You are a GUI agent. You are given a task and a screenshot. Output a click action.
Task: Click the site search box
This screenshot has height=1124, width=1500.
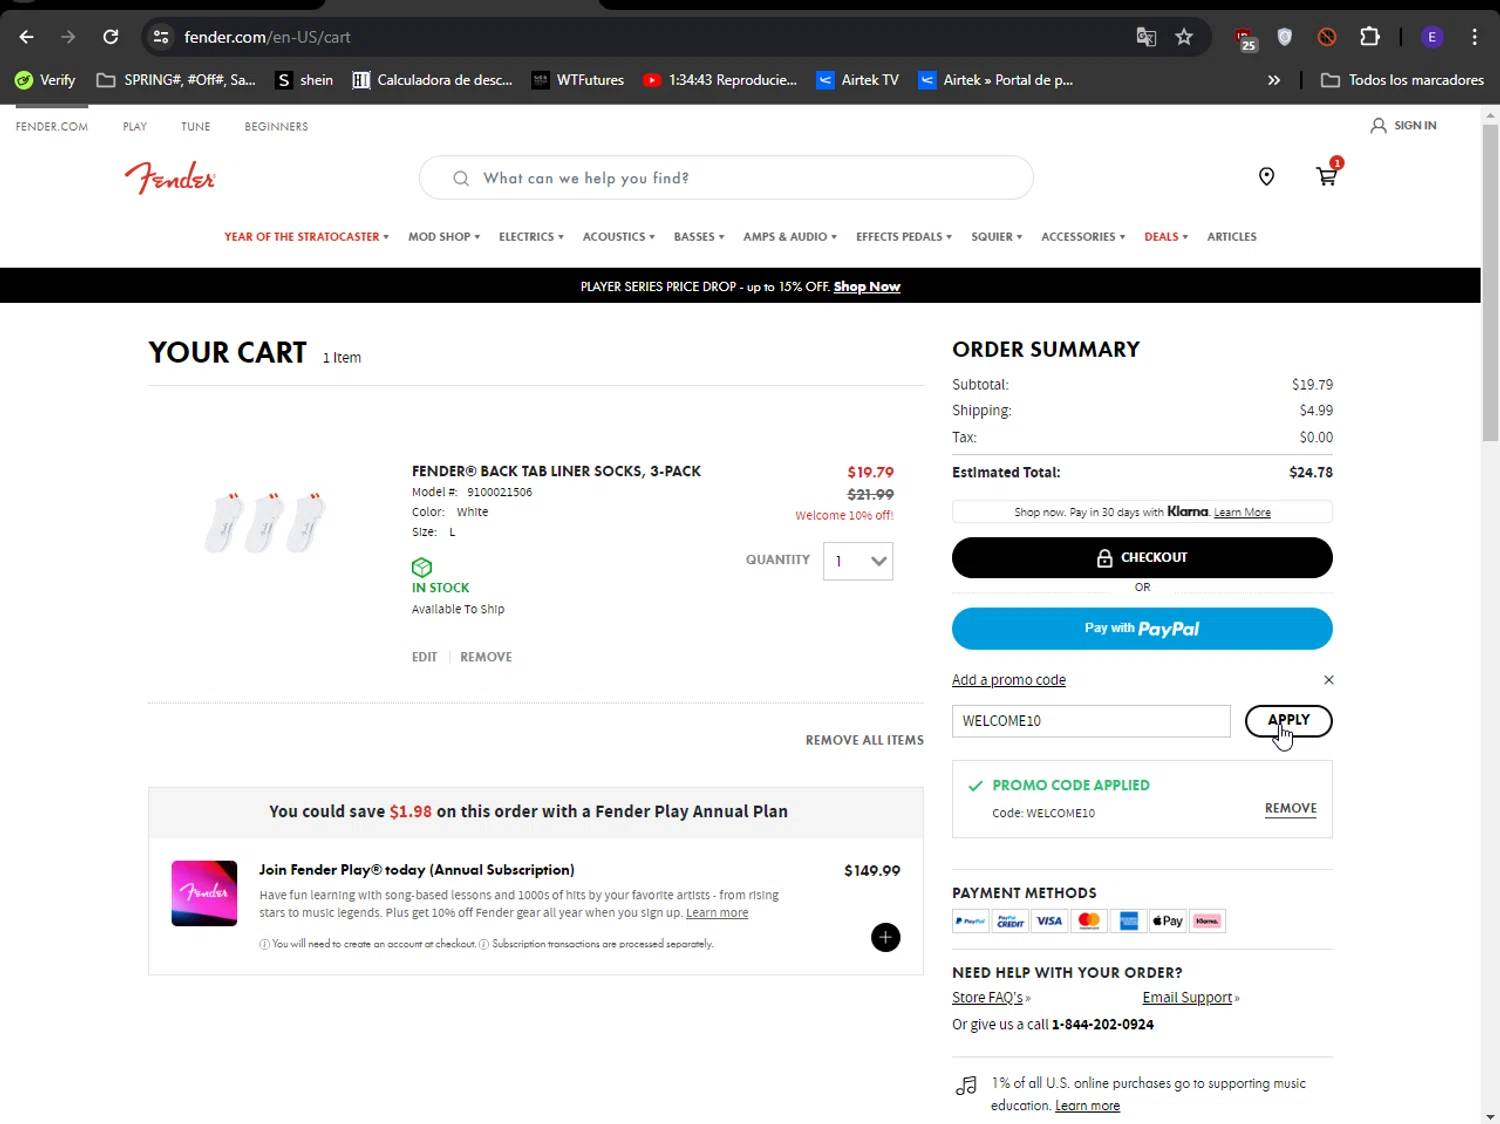click(x=726, y=178)
